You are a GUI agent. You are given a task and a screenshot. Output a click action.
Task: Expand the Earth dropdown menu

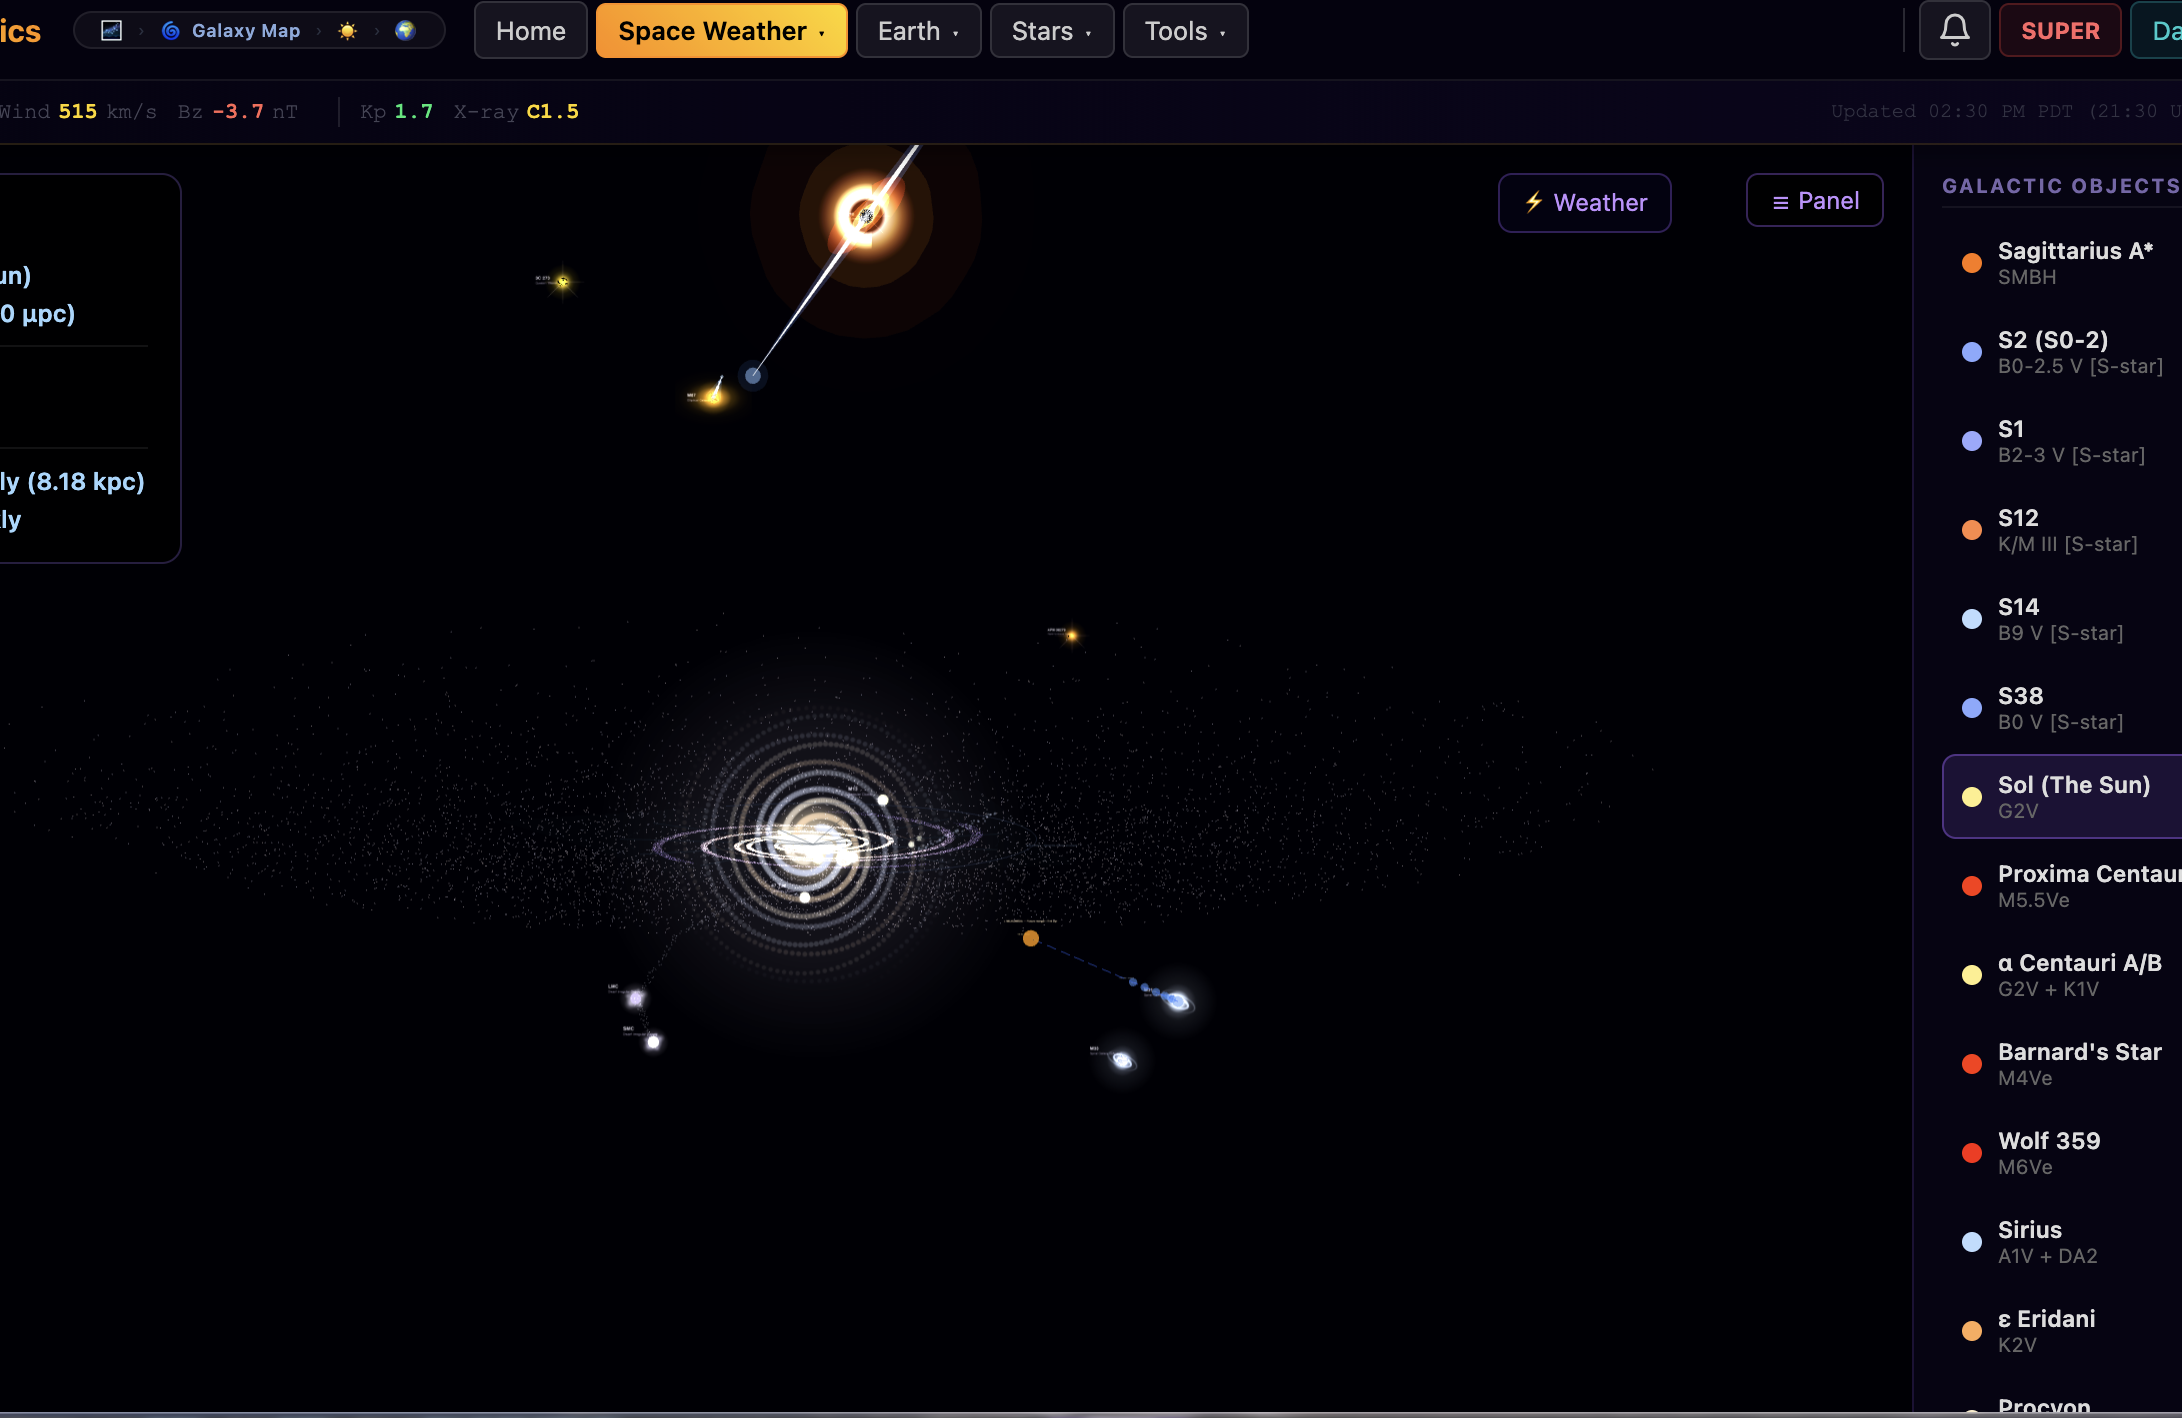click(x=917, y=30)
